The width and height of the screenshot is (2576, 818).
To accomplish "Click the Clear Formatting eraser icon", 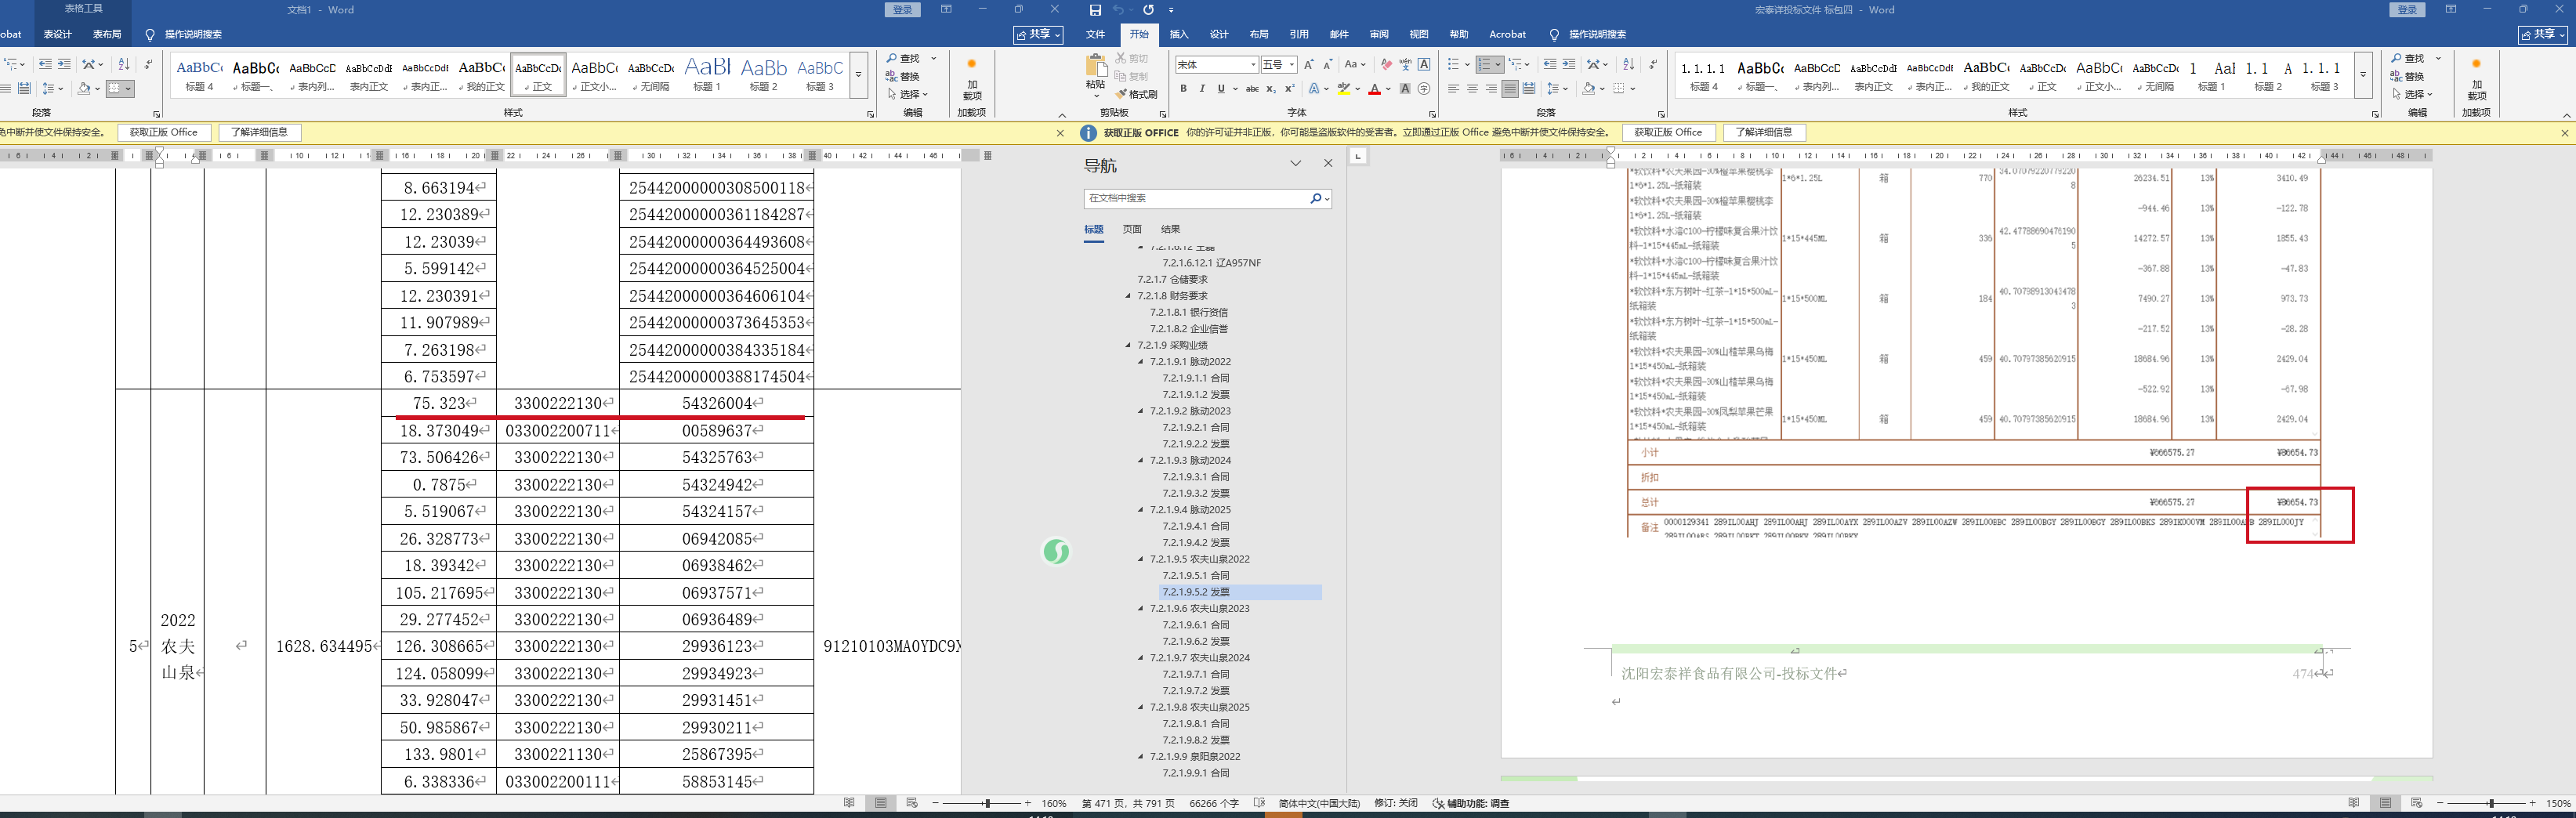I will point(1386,65).
